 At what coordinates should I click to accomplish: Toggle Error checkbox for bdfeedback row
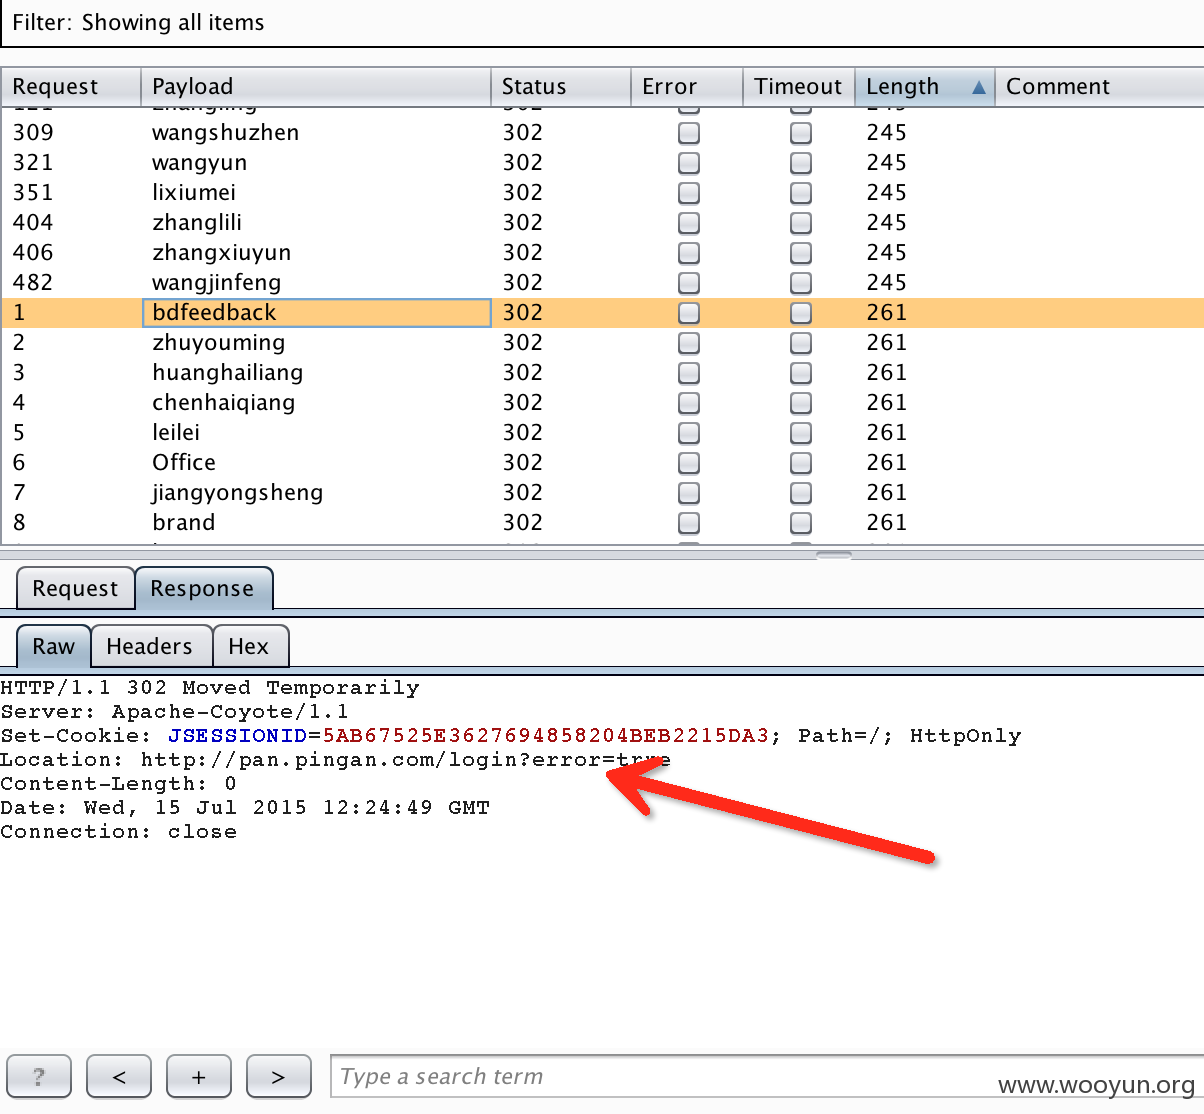coord(689,313)
